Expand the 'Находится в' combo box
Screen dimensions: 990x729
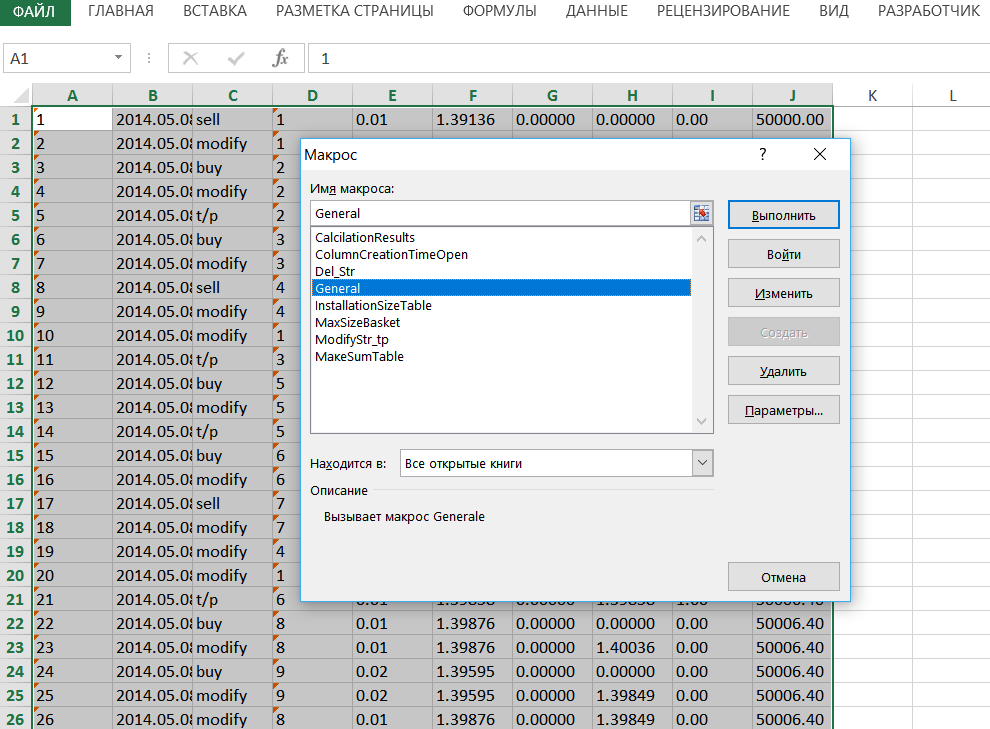[x=702, y=463]
